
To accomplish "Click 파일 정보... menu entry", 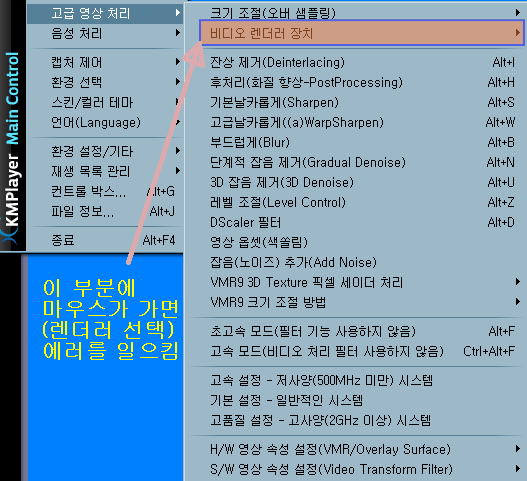I will 105,211.
